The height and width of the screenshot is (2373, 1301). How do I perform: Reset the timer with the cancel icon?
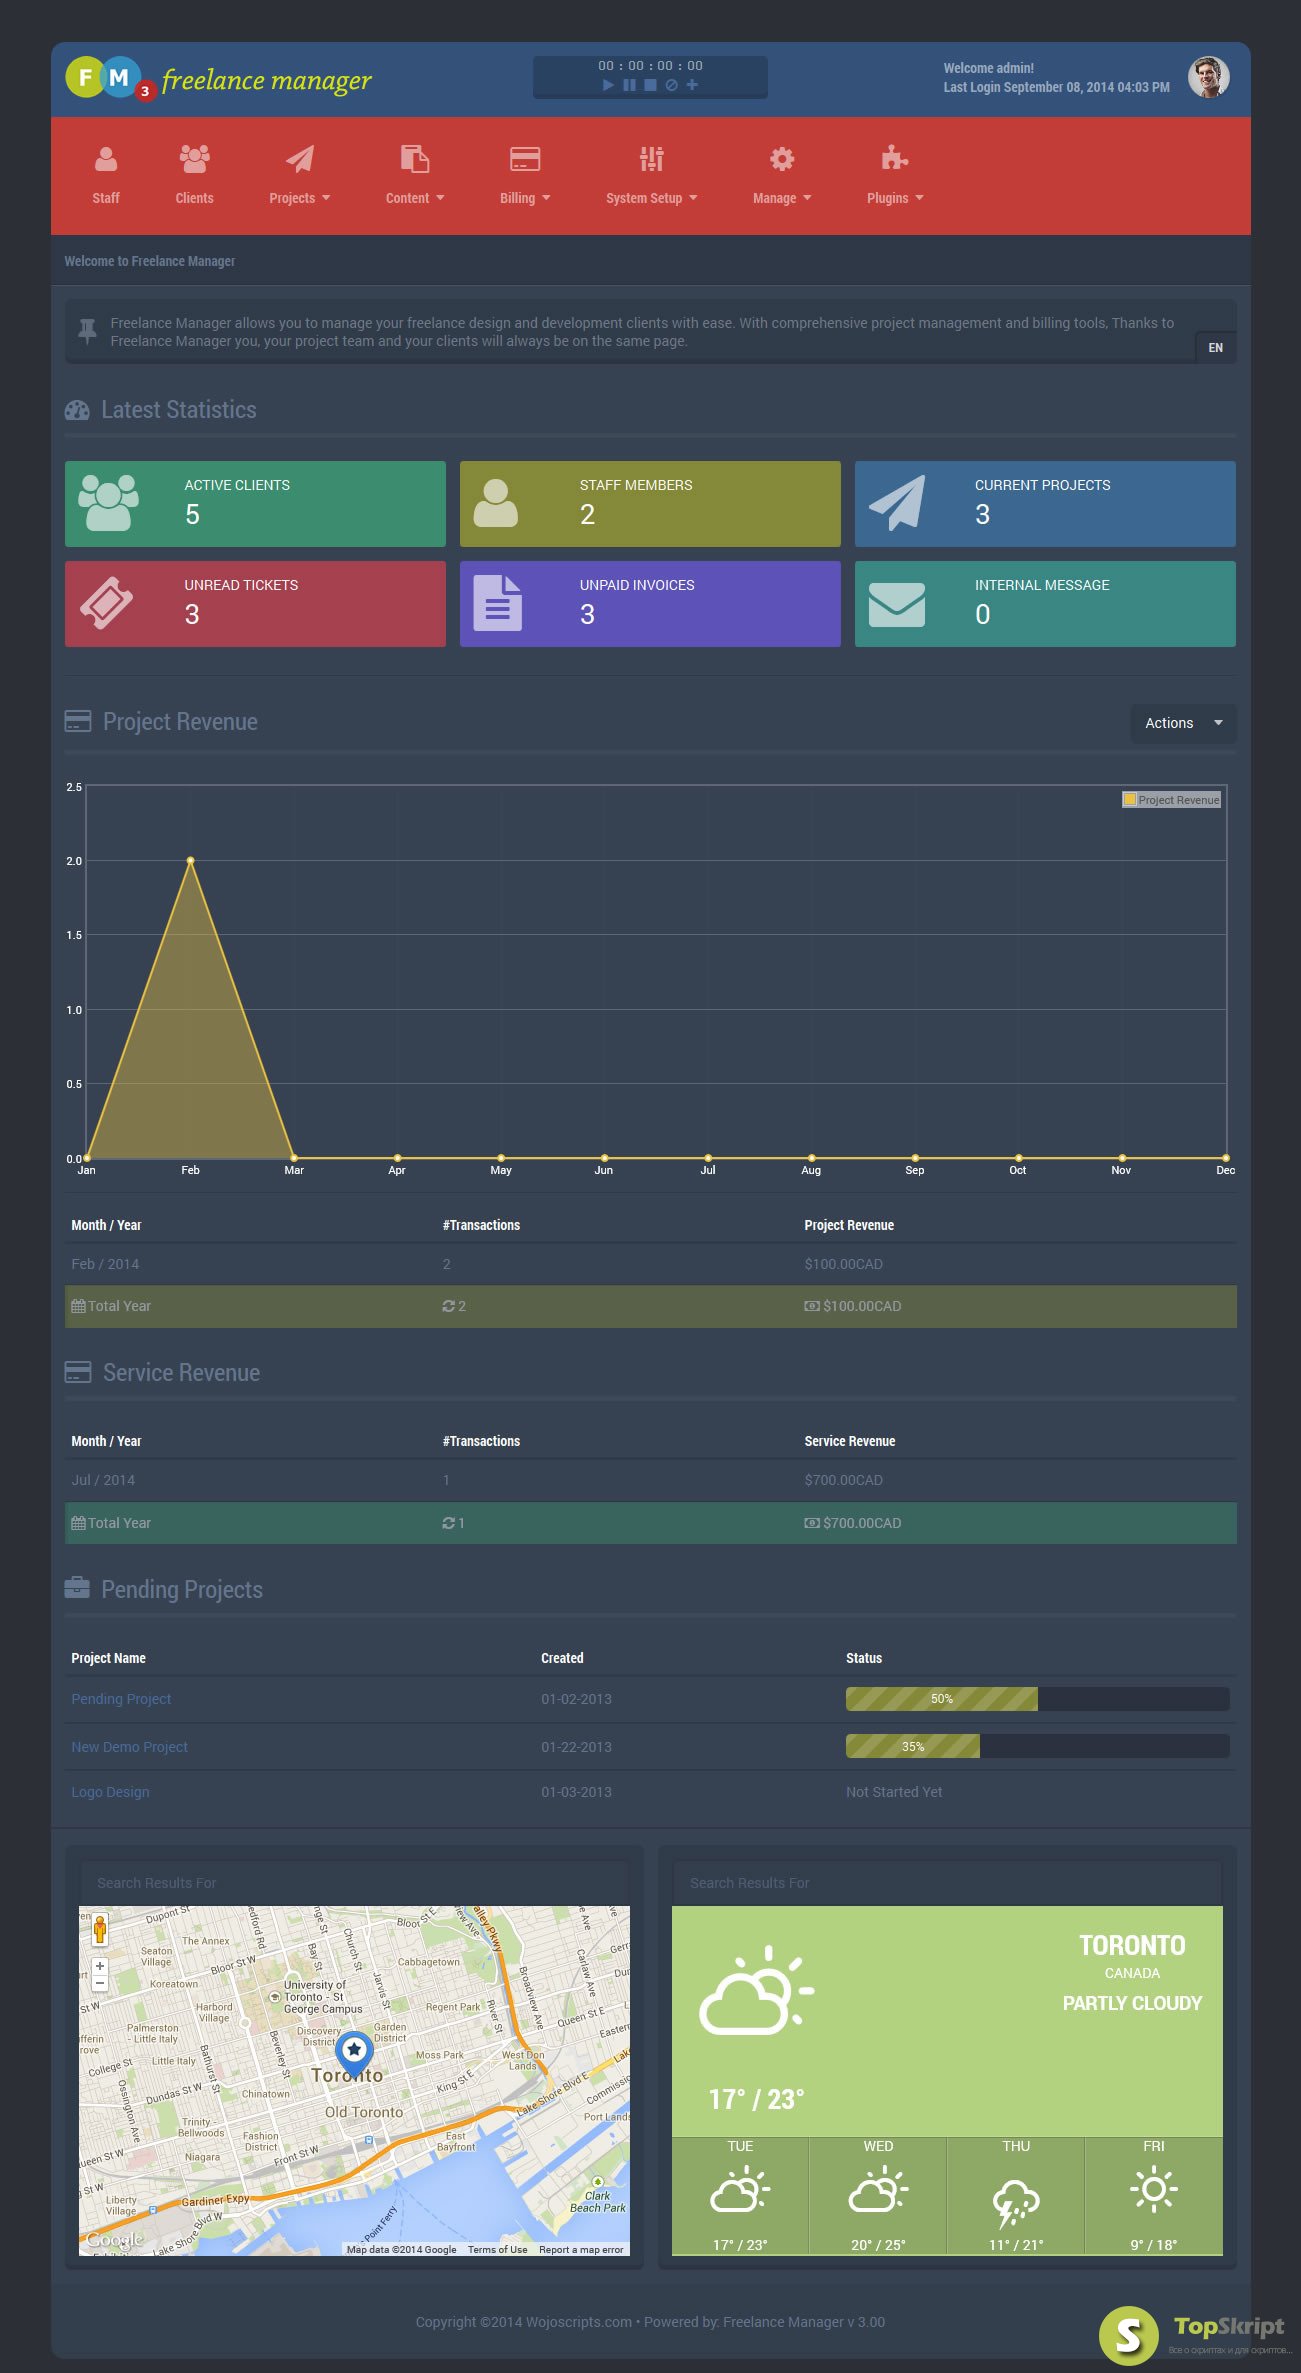[671, 85]
